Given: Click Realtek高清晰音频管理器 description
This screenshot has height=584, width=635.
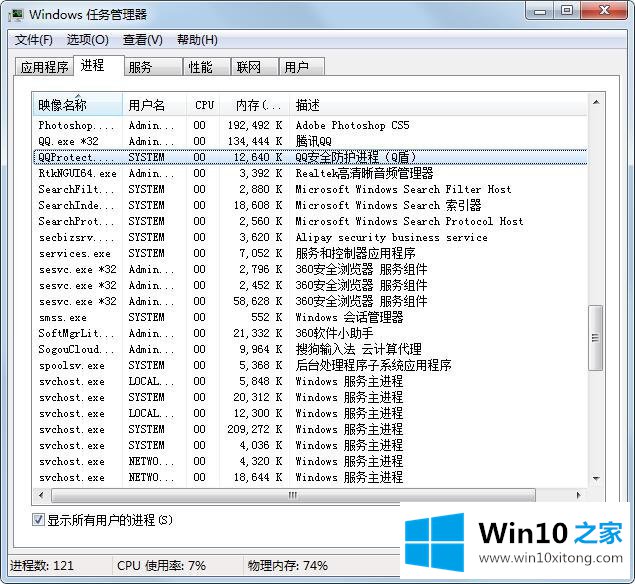Looking at the screenshot, I should (364, 173).
